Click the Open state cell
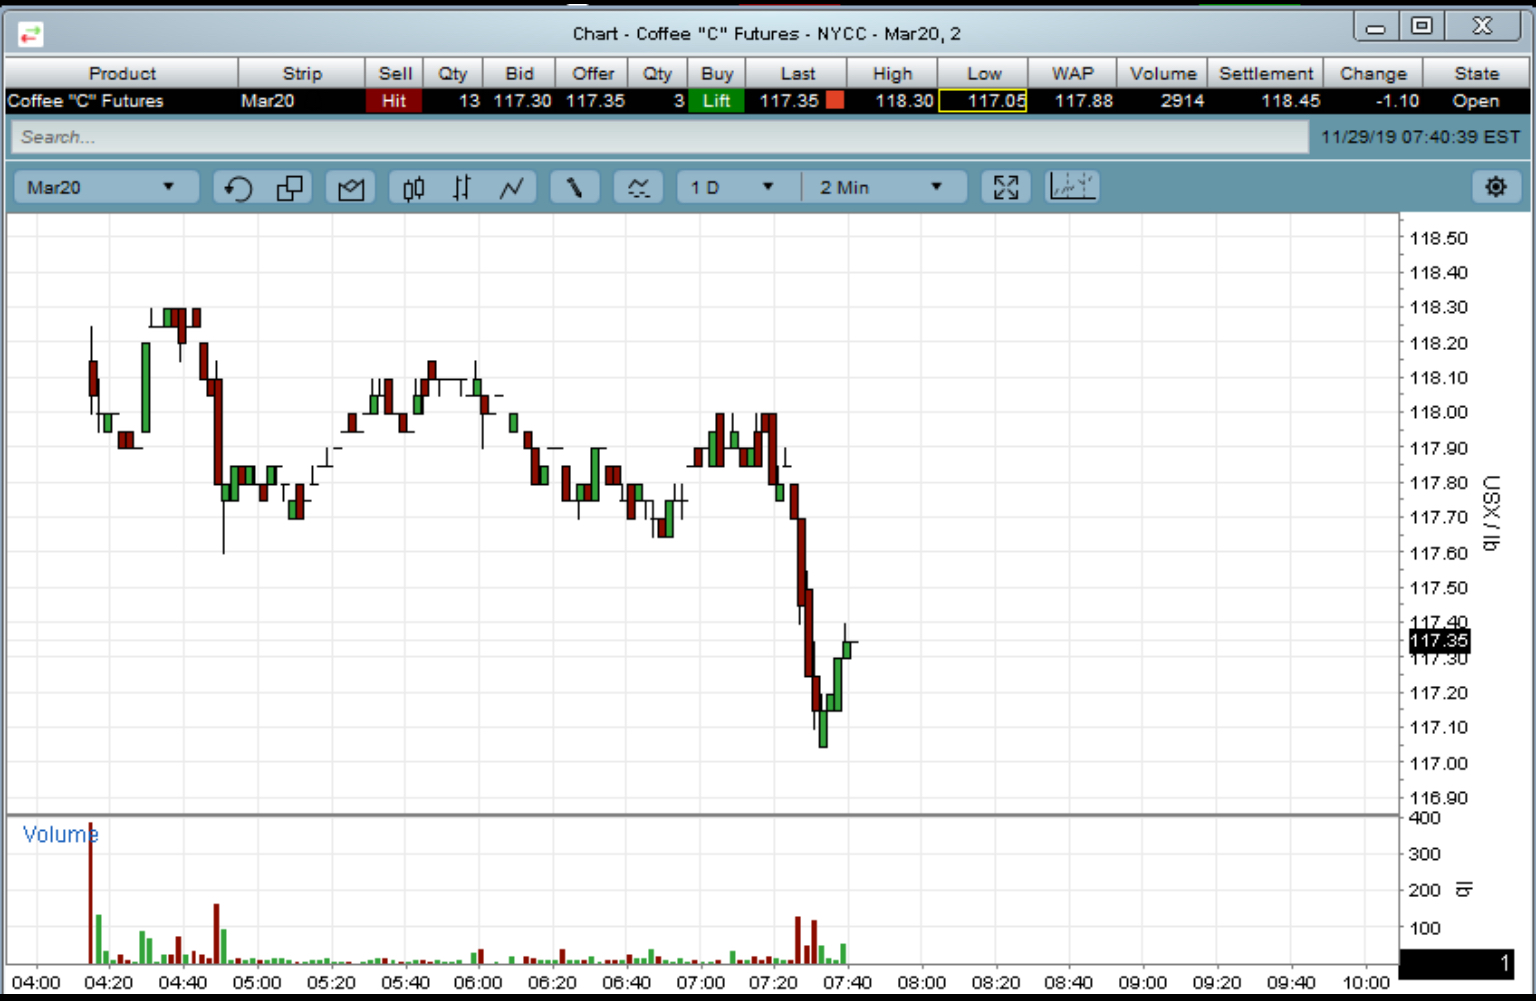The image size is (1536, 1001). (x=1476, y=101)
